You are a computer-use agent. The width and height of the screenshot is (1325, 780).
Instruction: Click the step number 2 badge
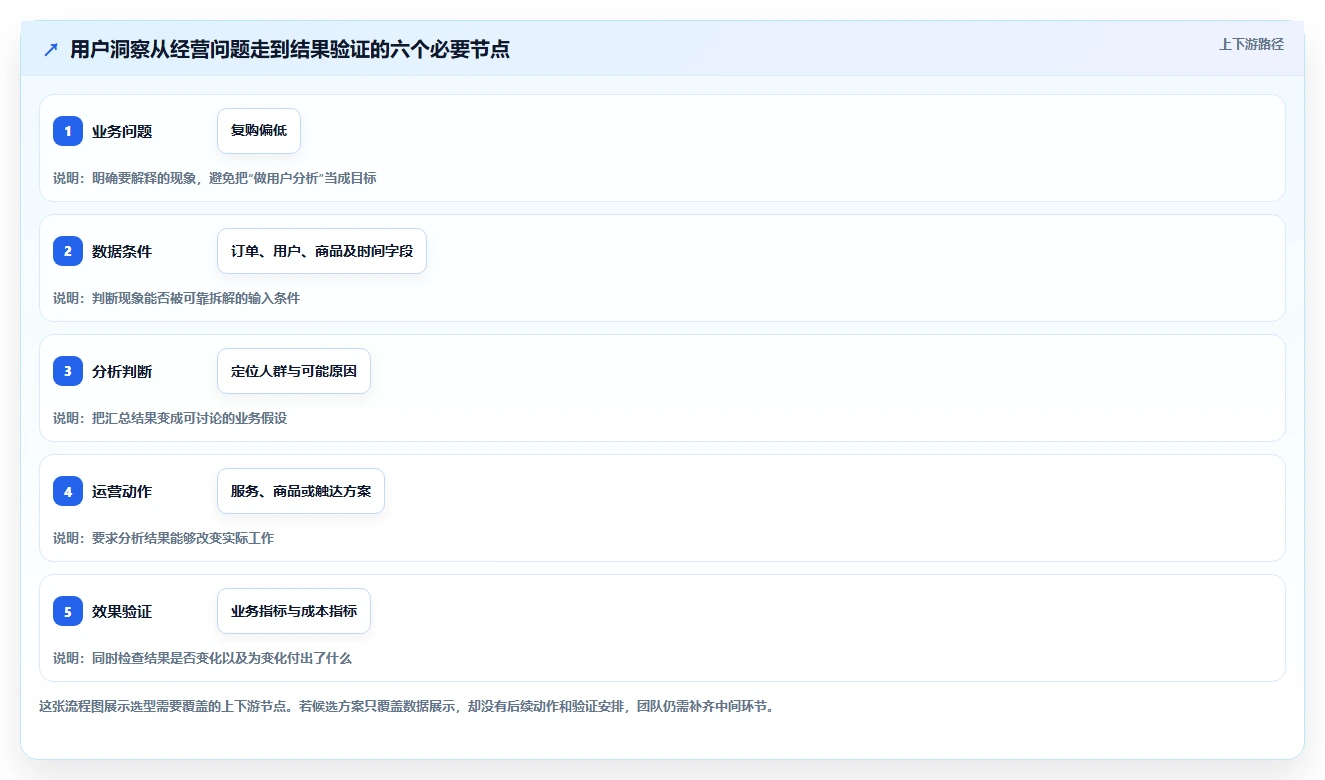tap(68, 251)
